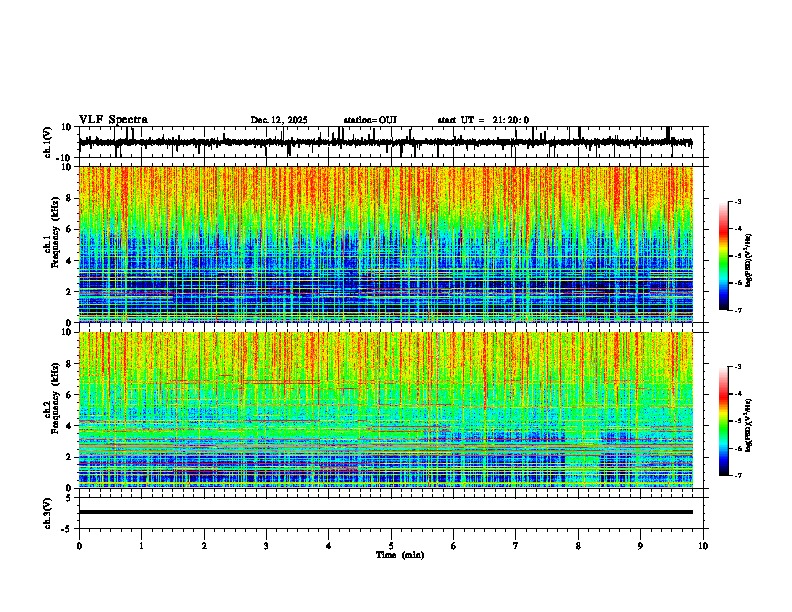
Task: Click the 'ch.3(V)' axis label
Action: point(48,513)
